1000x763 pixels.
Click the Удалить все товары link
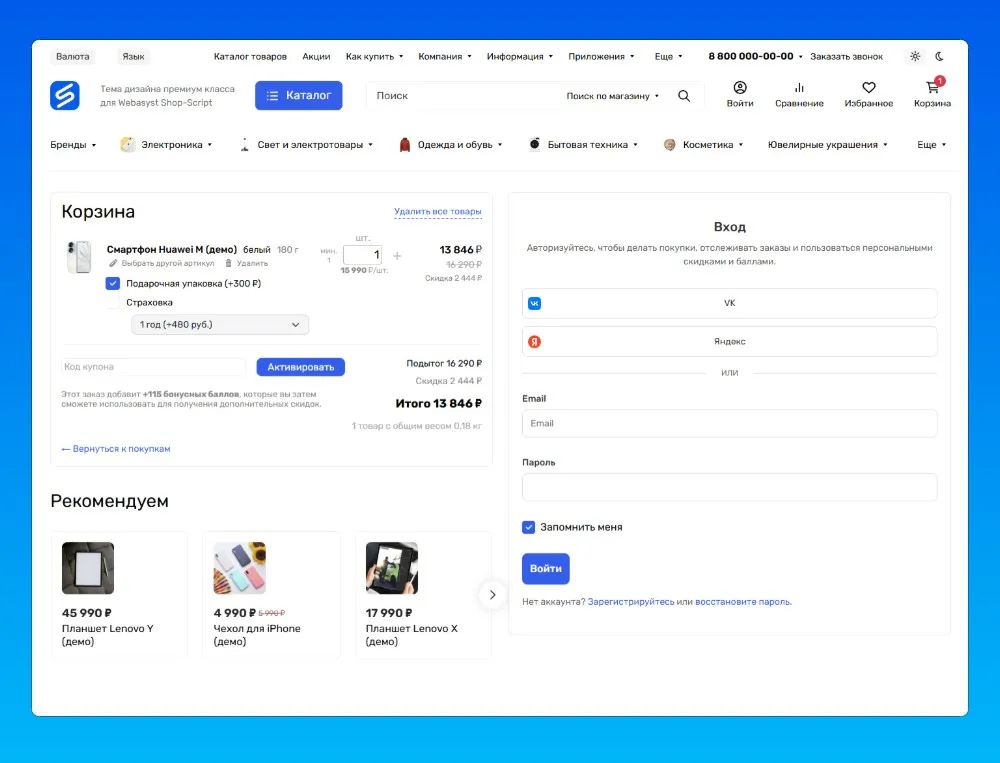pyautogui.click(x=440, y=211)
